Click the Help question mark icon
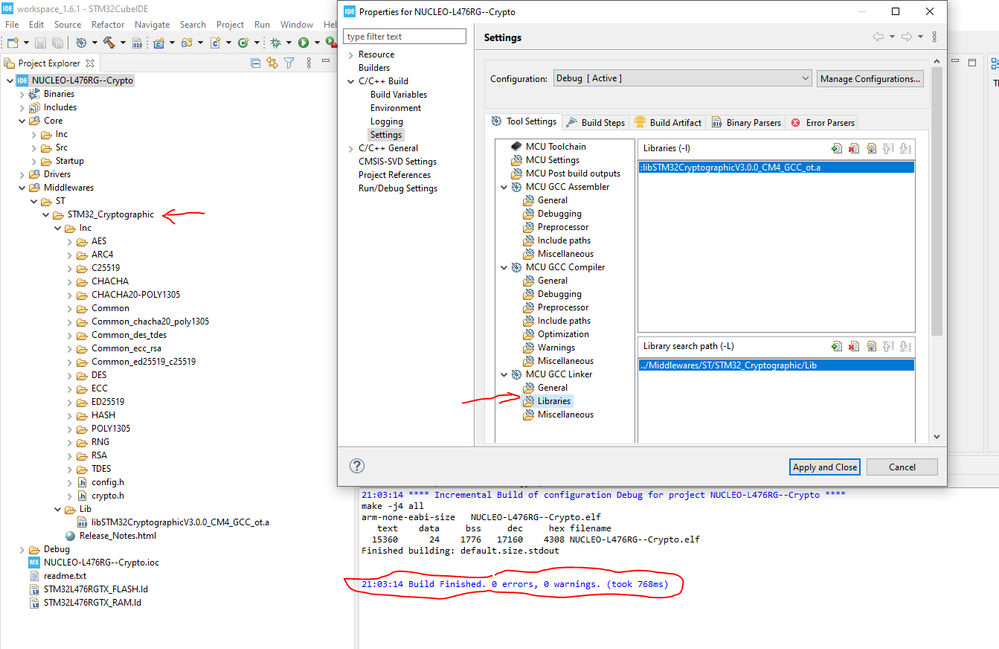Viewport: 999px width, 649px height. point(357,466)
